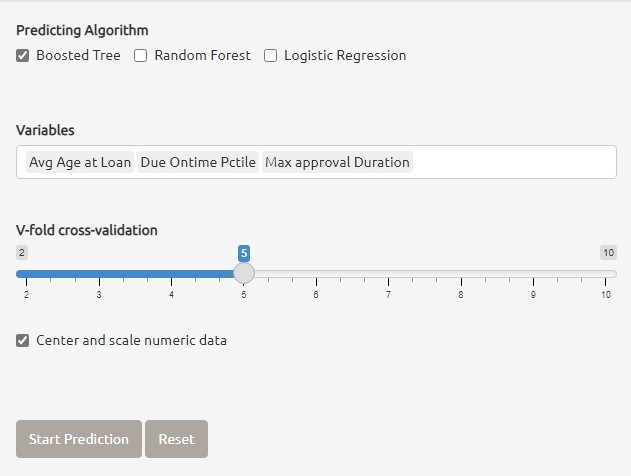Set cross-validation slider to tick 4
The height and width of the screenshot is (476, 631).
(x=171, y=274)
